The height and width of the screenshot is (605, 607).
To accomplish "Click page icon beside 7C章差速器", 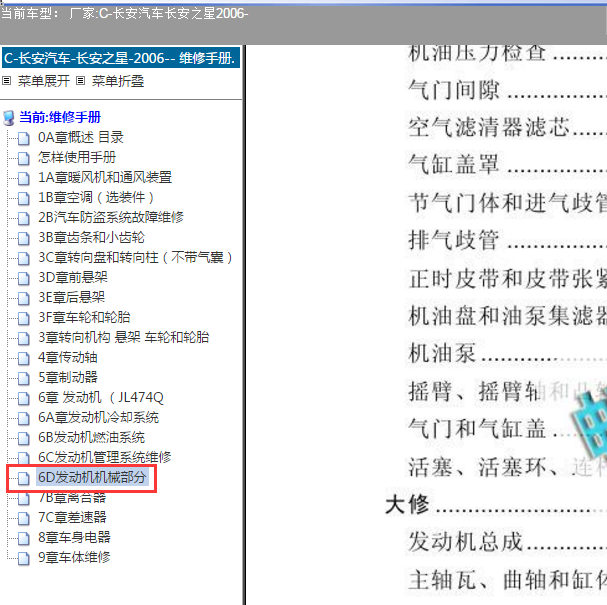I will (24, 518).
